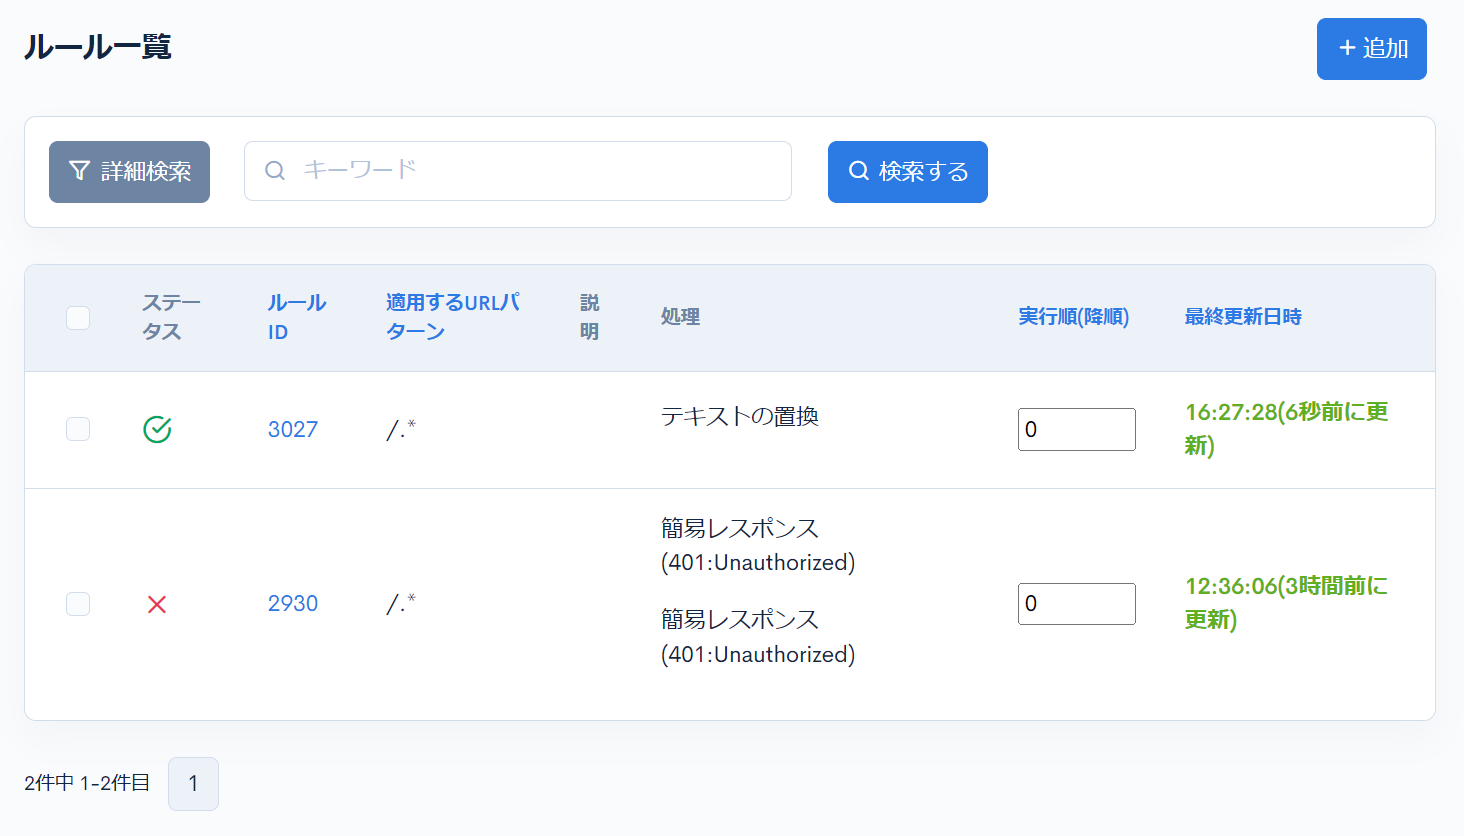Click the first 簡易レスポンス (401:Unauthorized) entry
Image resolution: width=1464 pixels, height=836 pixels.
click(x=758, y=545)
